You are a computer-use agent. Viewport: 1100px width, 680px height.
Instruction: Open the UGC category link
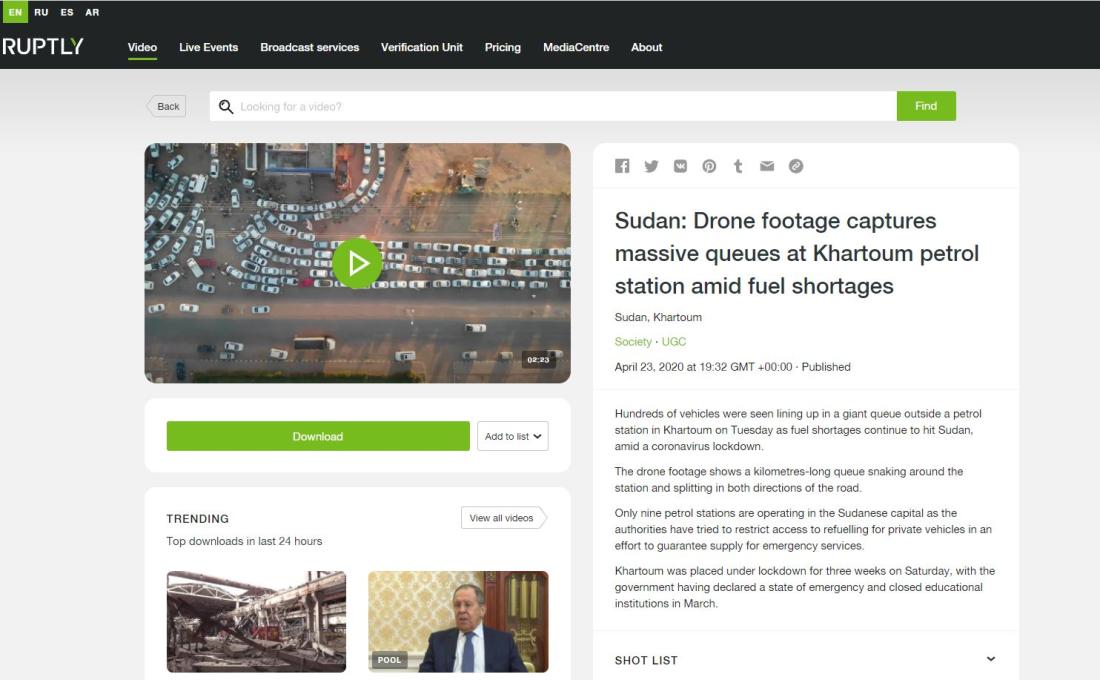(x=673, y=342)
